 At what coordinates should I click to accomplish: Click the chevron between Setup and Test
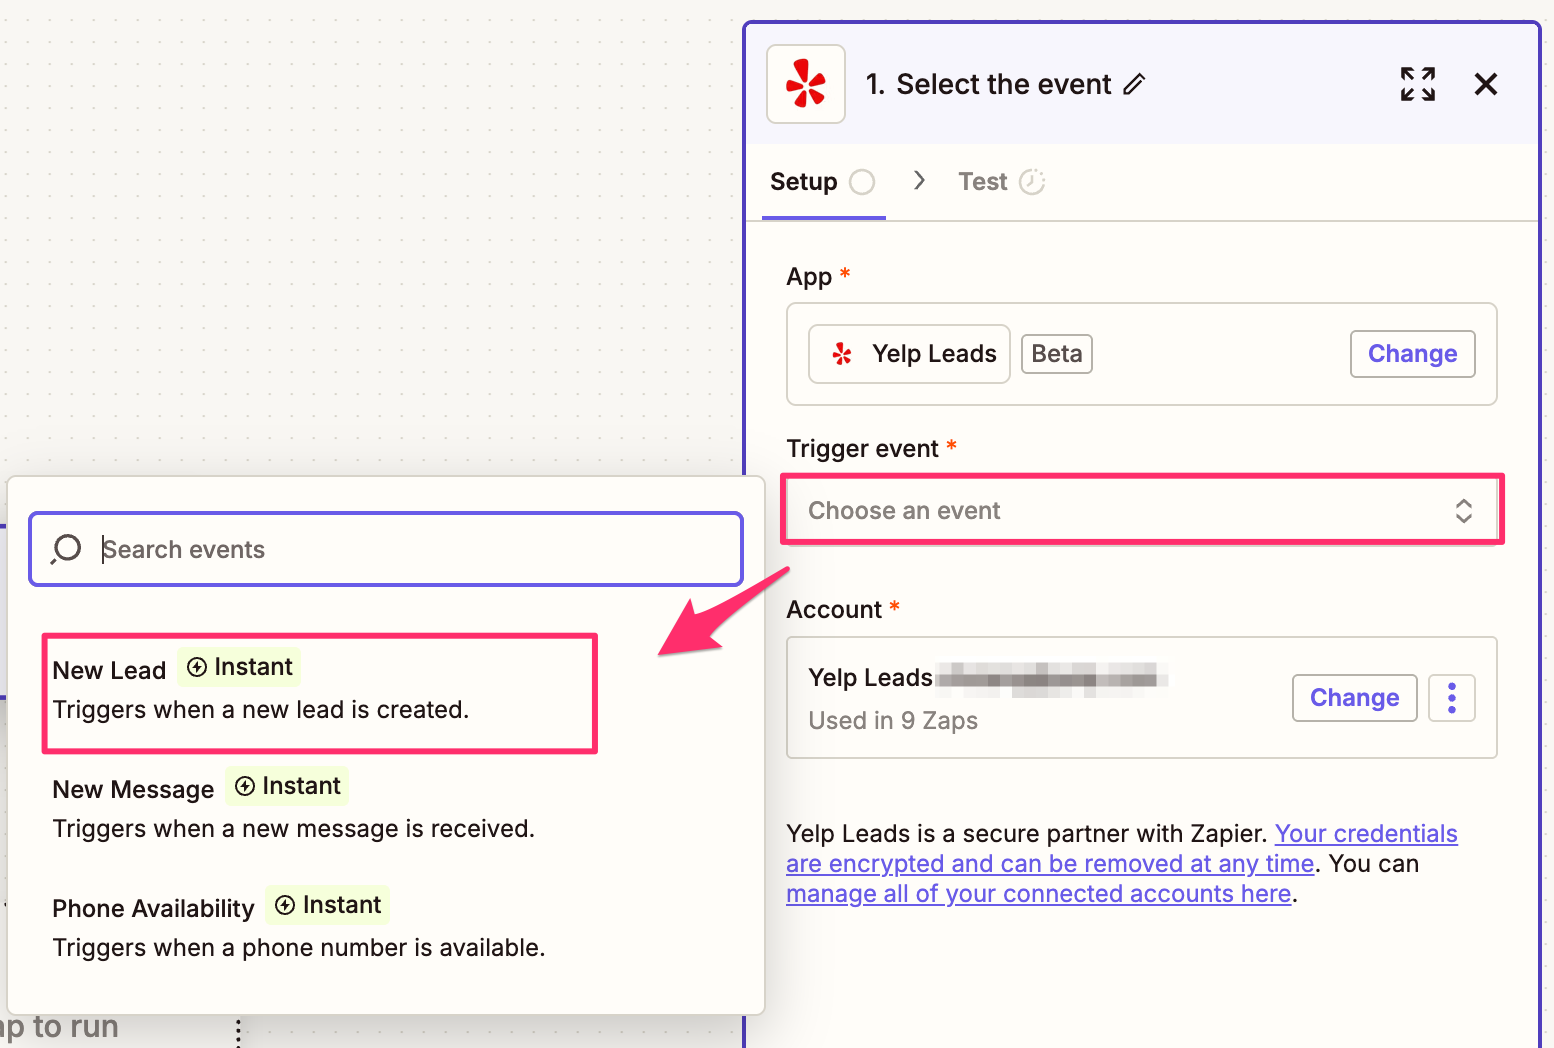tap(919, 181)
